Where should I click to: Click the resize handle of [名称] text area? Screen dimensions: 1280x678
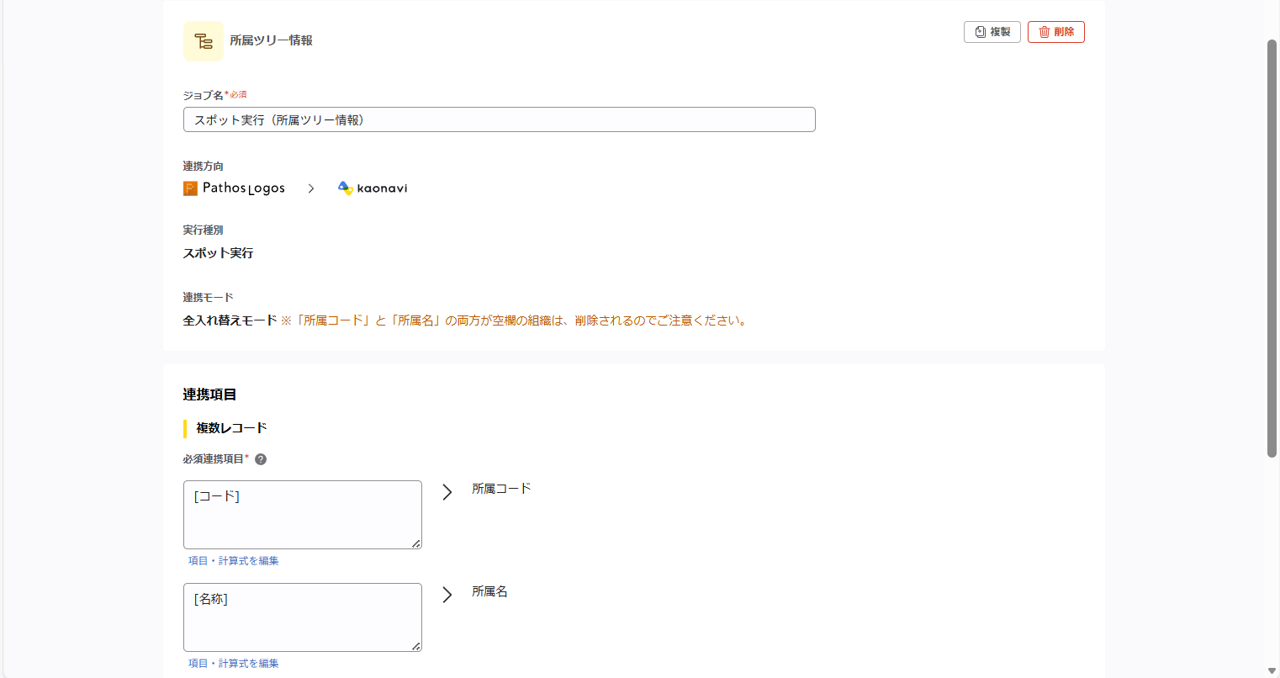pyautogui.click(x=416, y=646)
